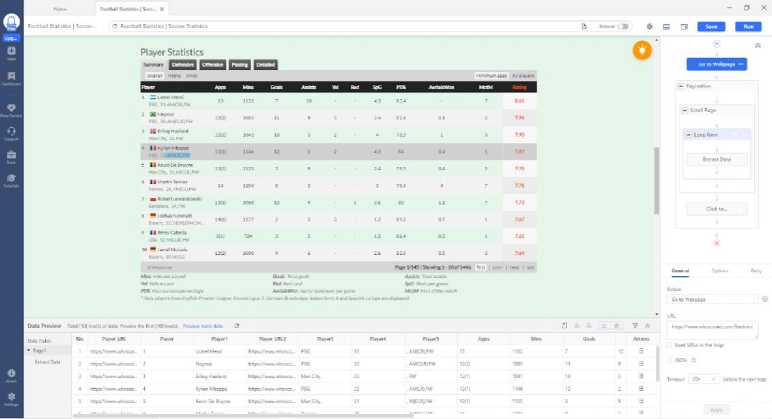Open the Go to Webpage step menu
The image size is (772, 419).
[741, 64]
